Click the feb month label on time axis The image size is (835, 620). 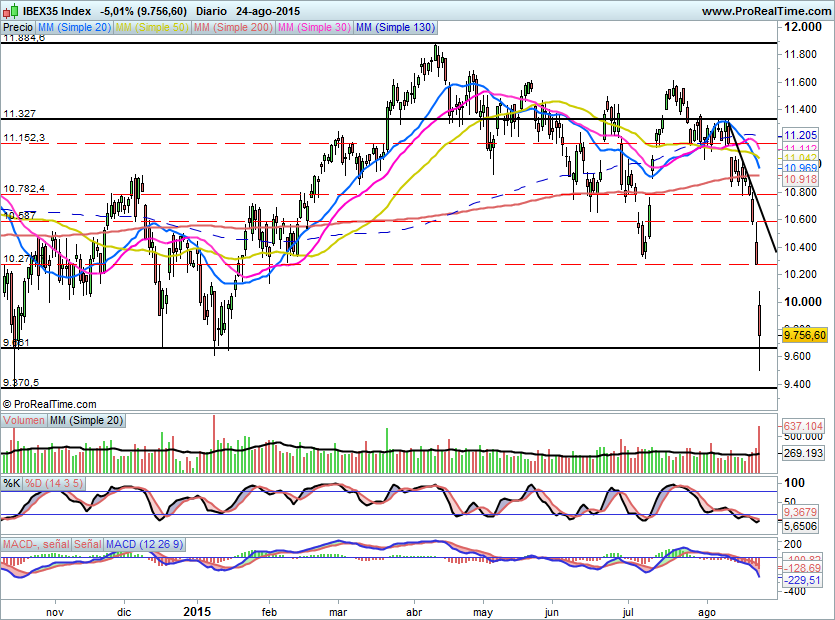tap(269, 613)
